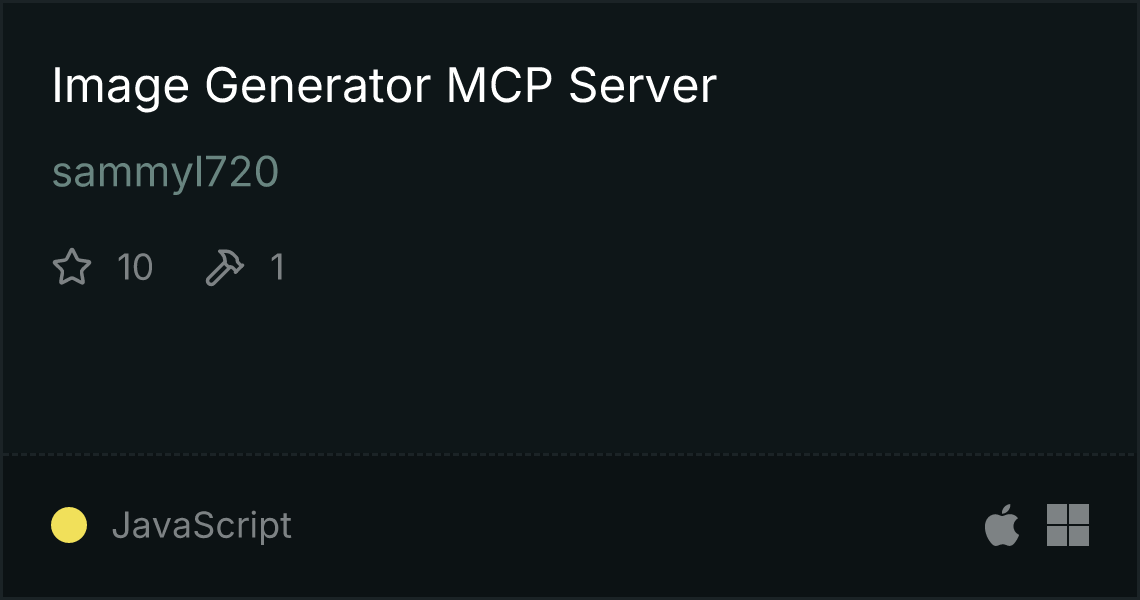Click the word "Server" in the title

(x=643, y=86)
